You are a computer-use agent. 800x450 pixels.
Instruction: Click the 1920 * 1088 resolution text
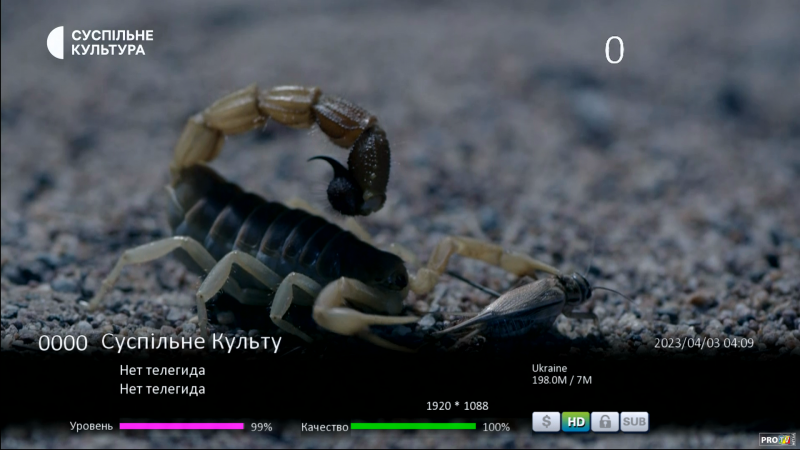[457, 406]
